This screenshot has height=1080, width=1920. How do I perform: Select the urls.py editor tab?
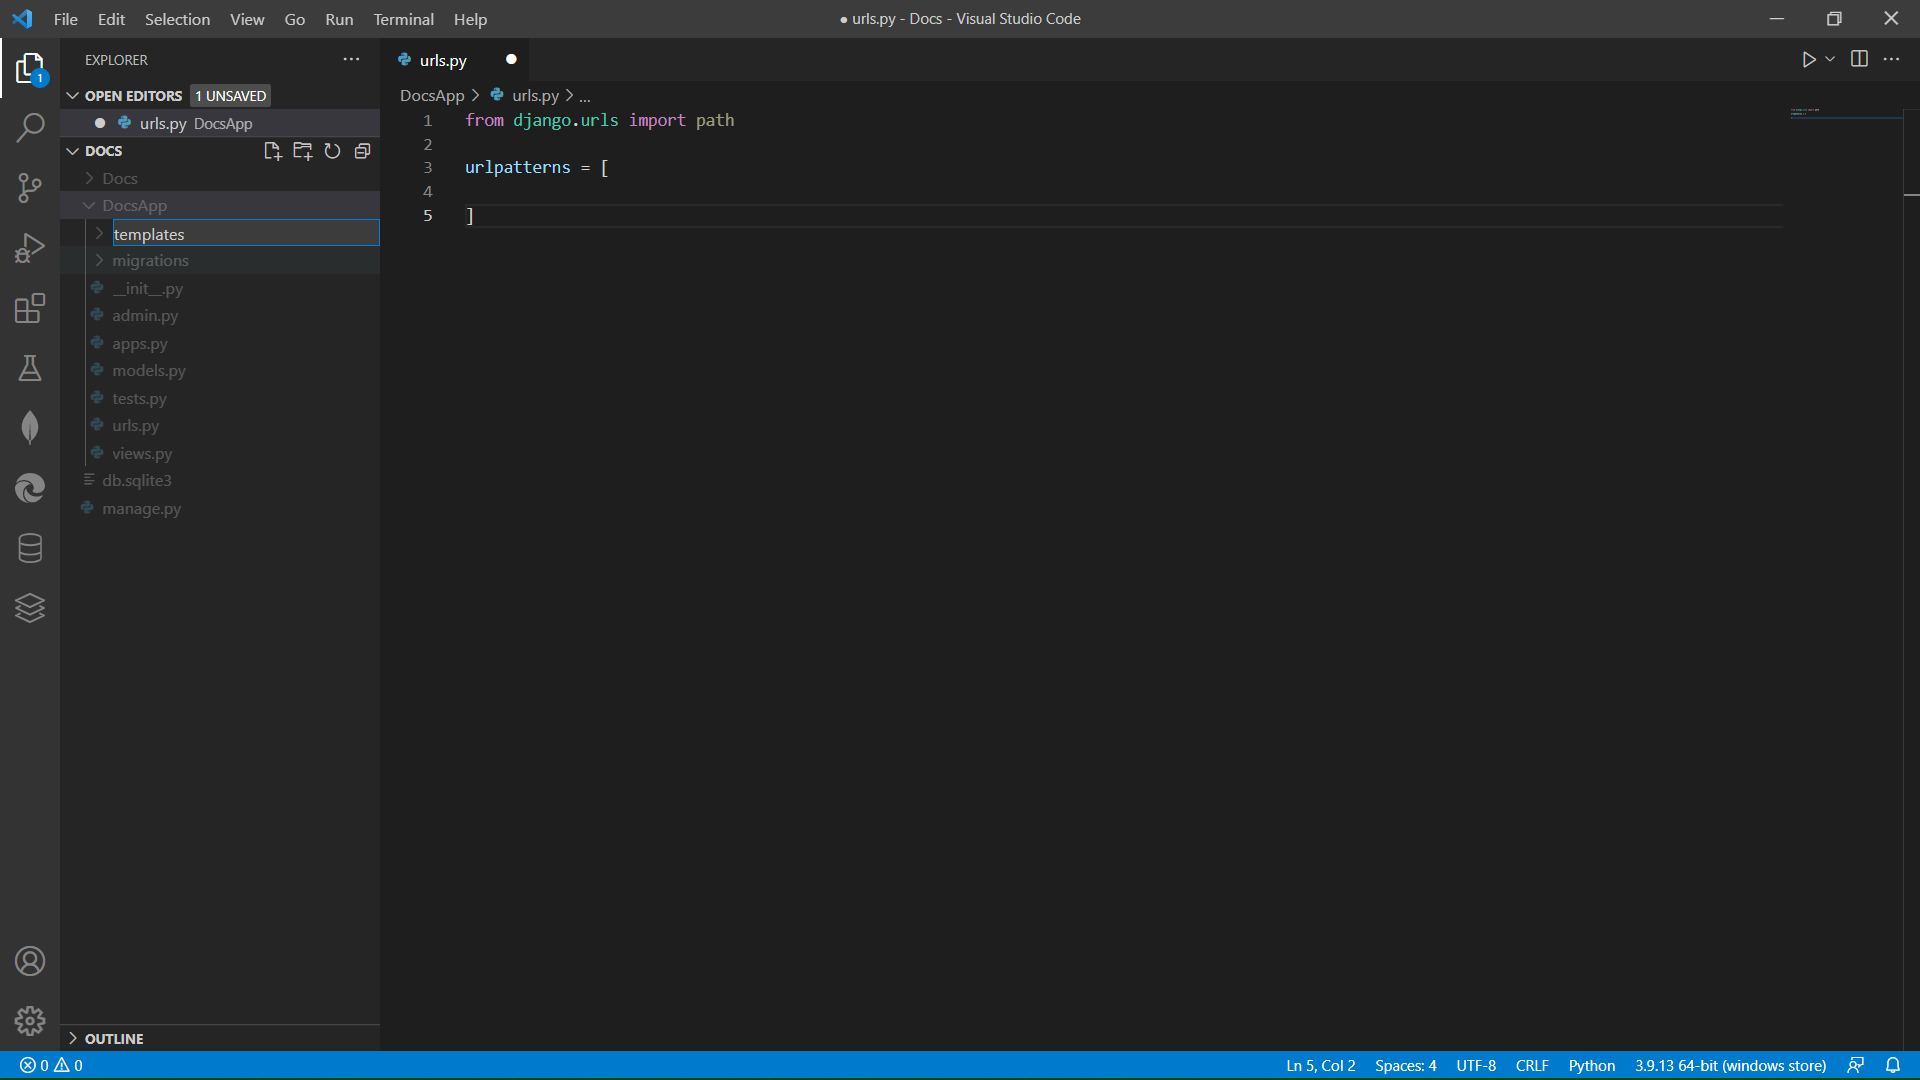pos(443,60)
